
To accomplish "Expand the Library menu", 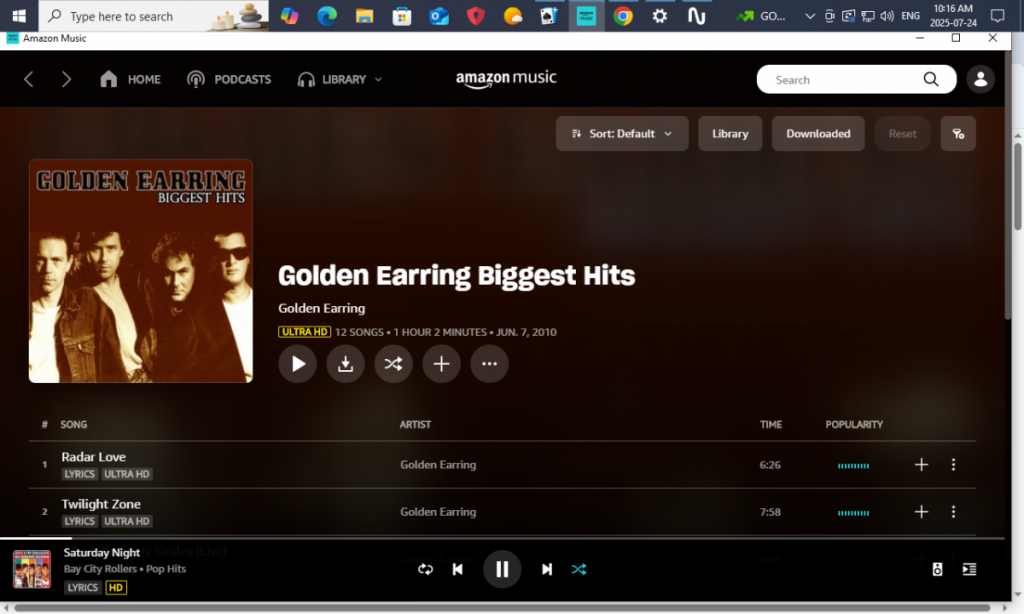I will pos(340,80).
